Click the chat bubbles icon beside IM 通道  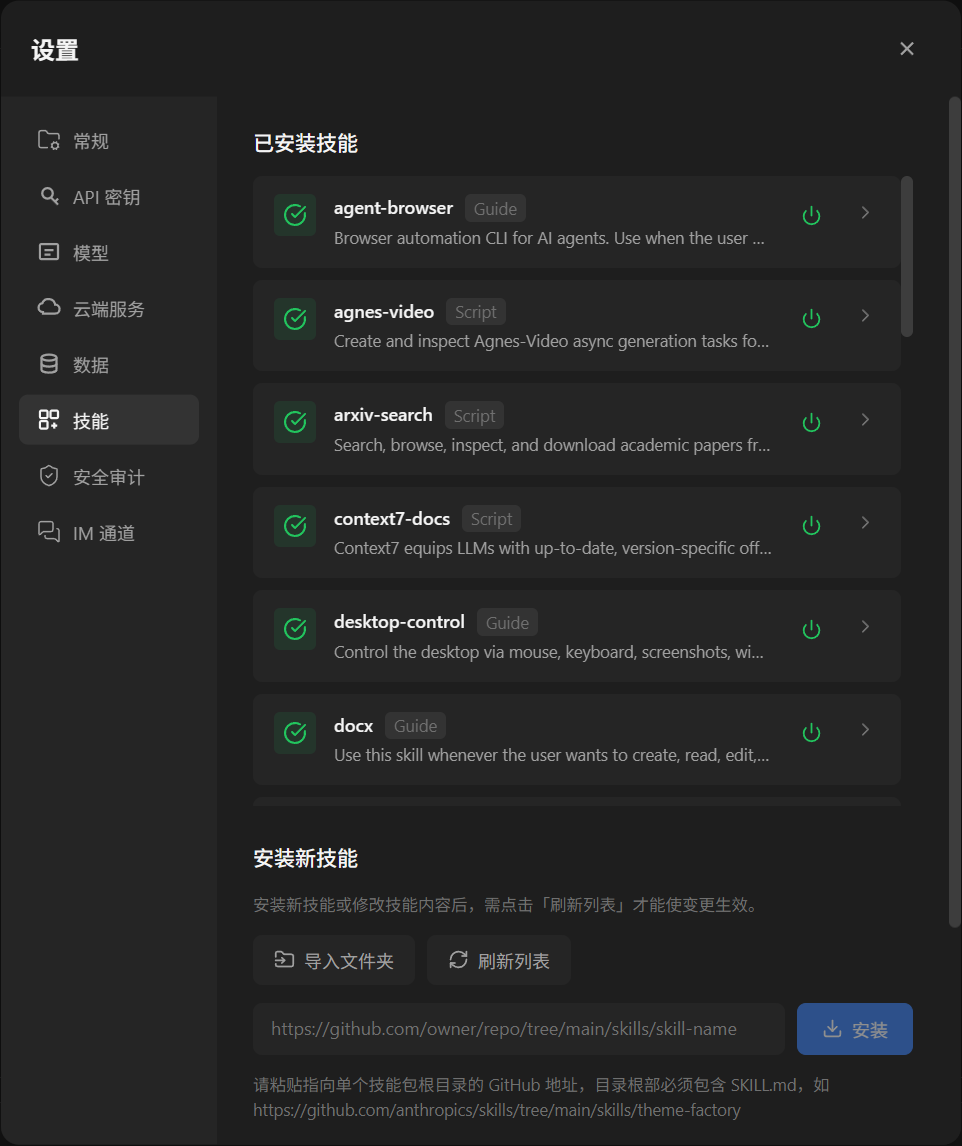click(49, 531)
